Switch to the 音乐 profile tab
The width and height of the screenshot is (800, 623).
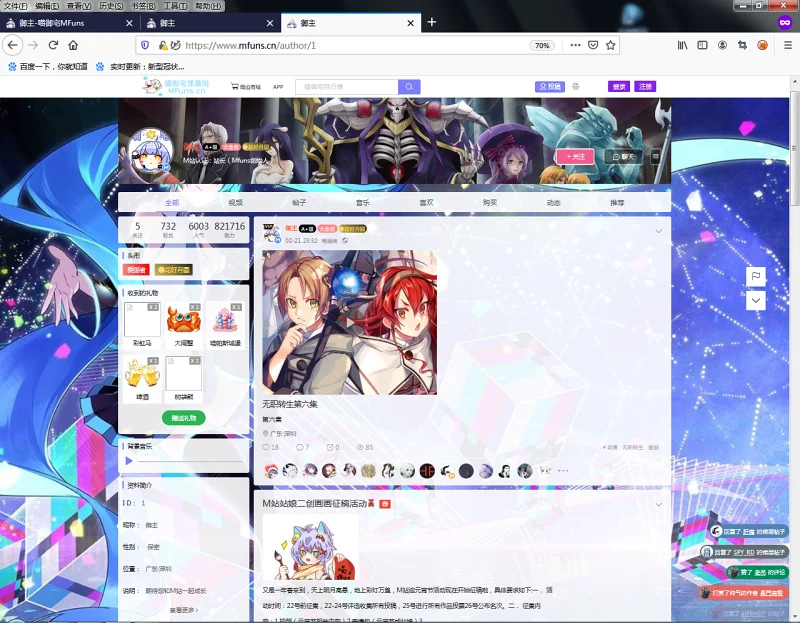click(x=363, y=203)
